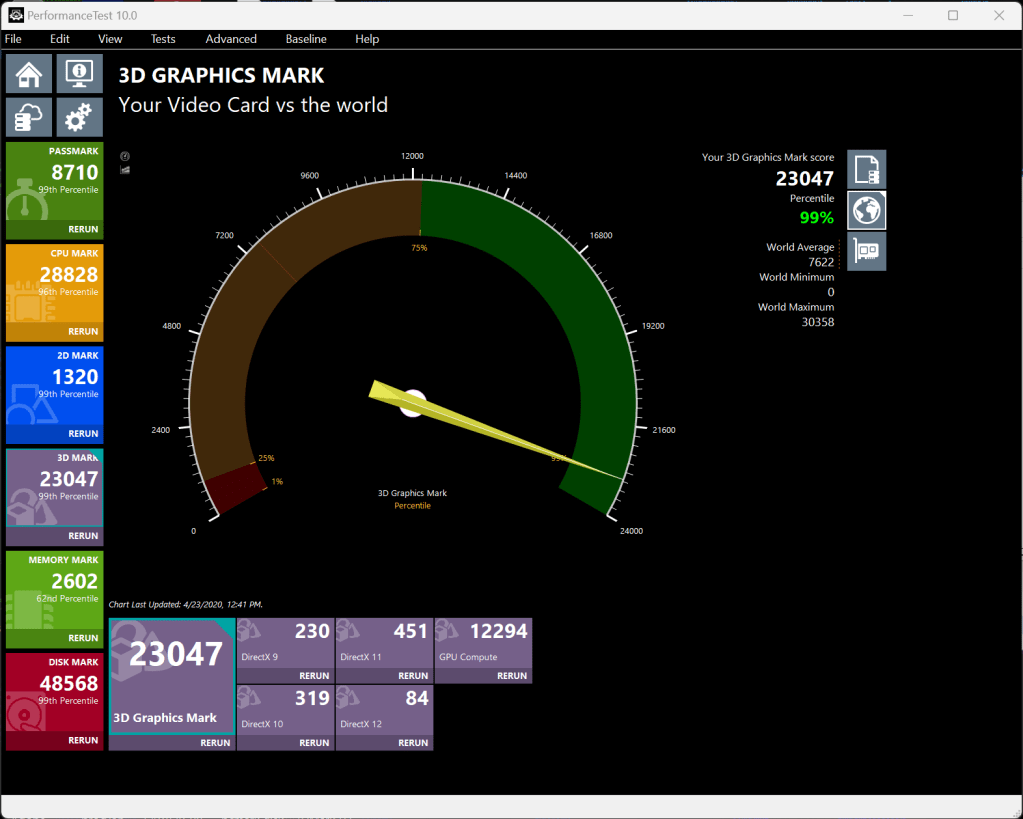
Task: Rerun the GPU Compute test
Action: tap(511, 676)
